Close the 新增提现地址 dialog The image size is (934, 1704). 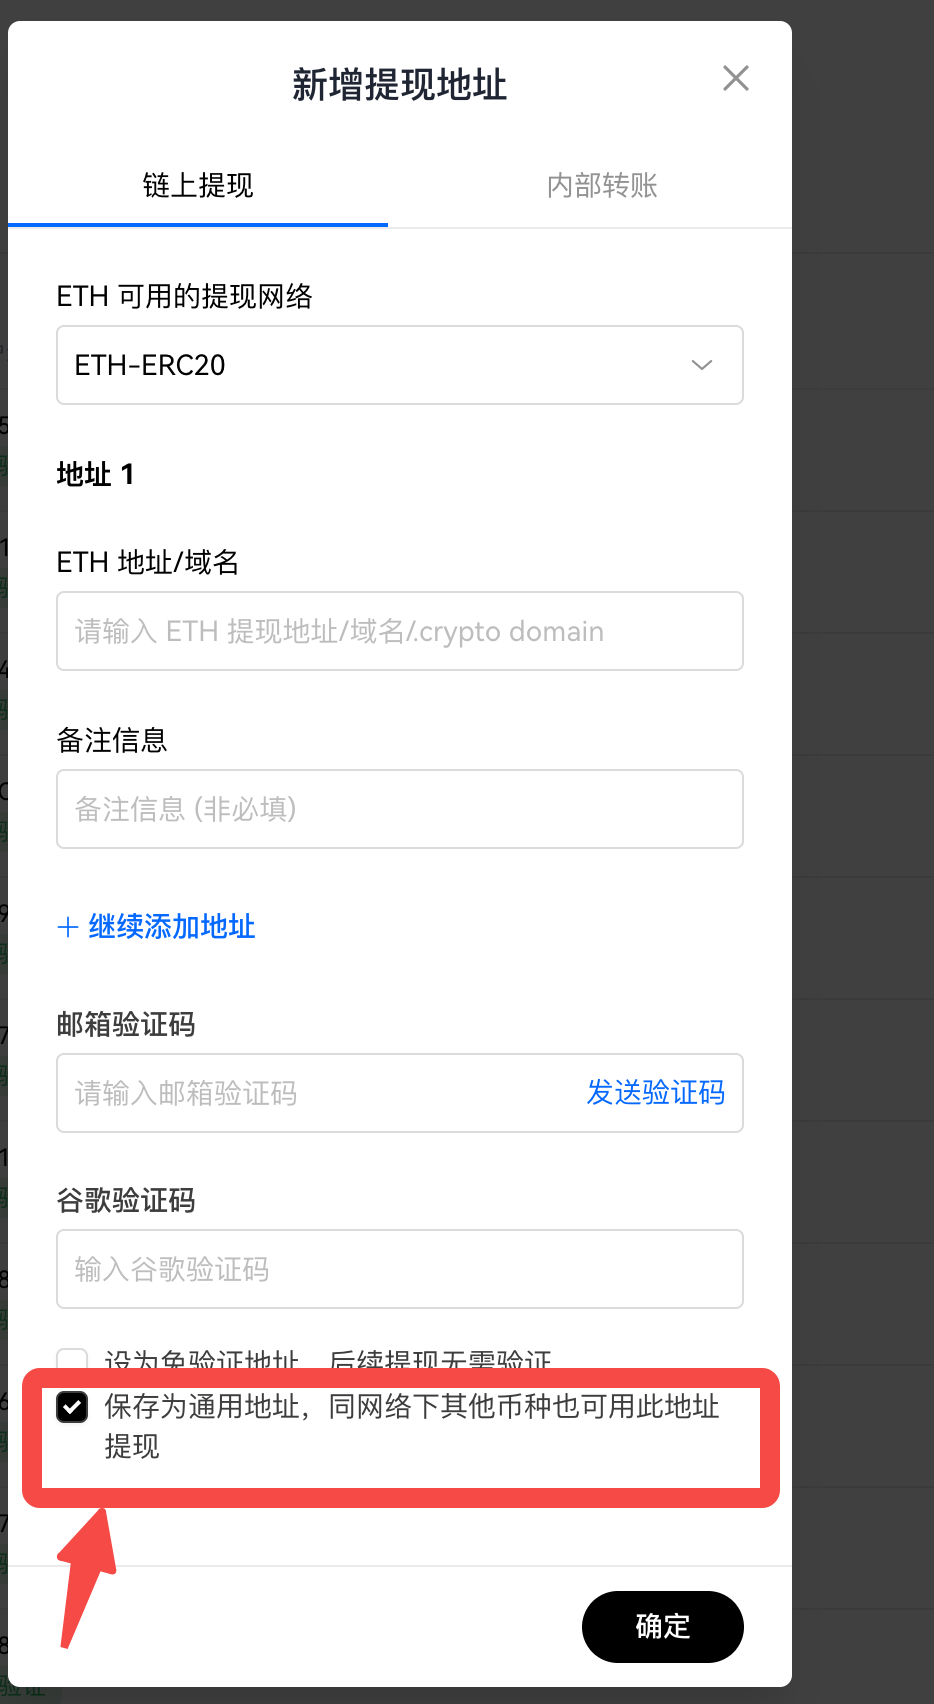[736, 78]
